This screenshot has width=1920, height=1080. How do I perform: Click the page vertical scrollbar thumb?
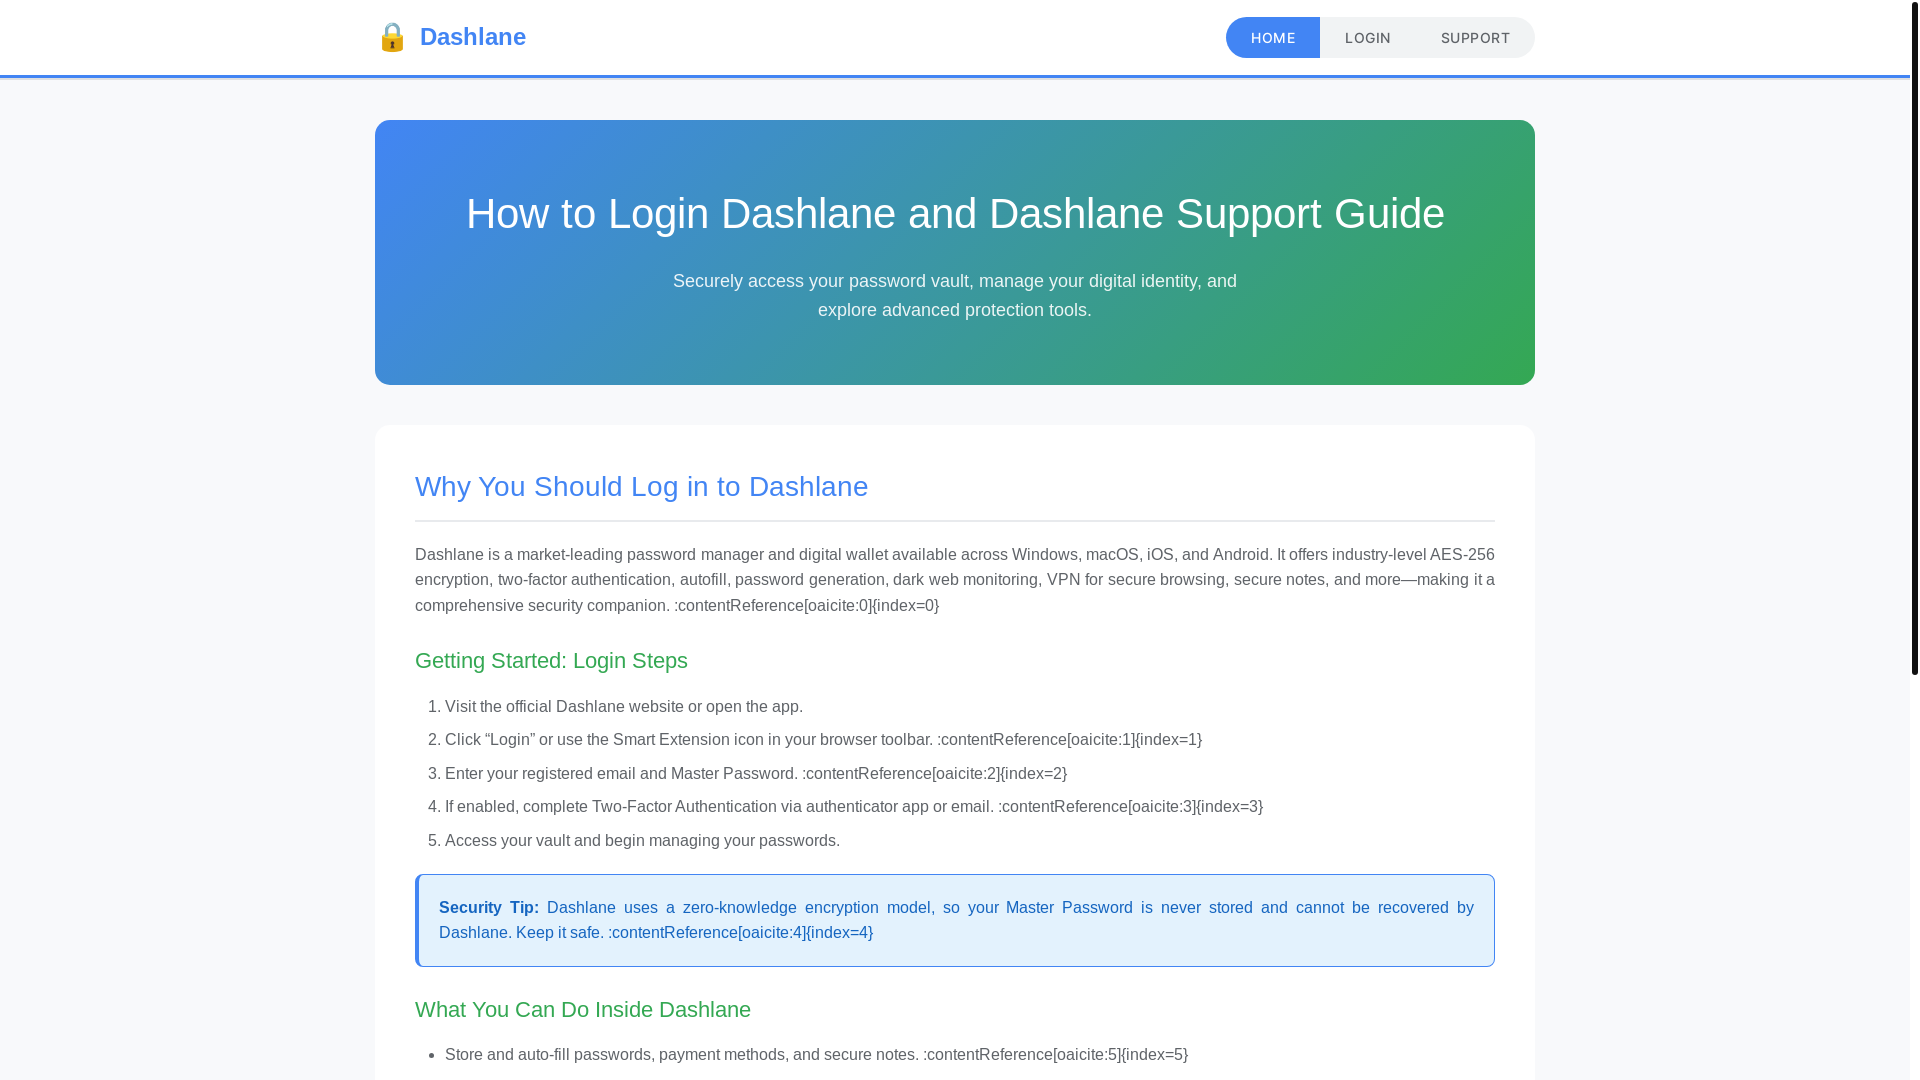pyautogui.click(x=1915, y=337)
